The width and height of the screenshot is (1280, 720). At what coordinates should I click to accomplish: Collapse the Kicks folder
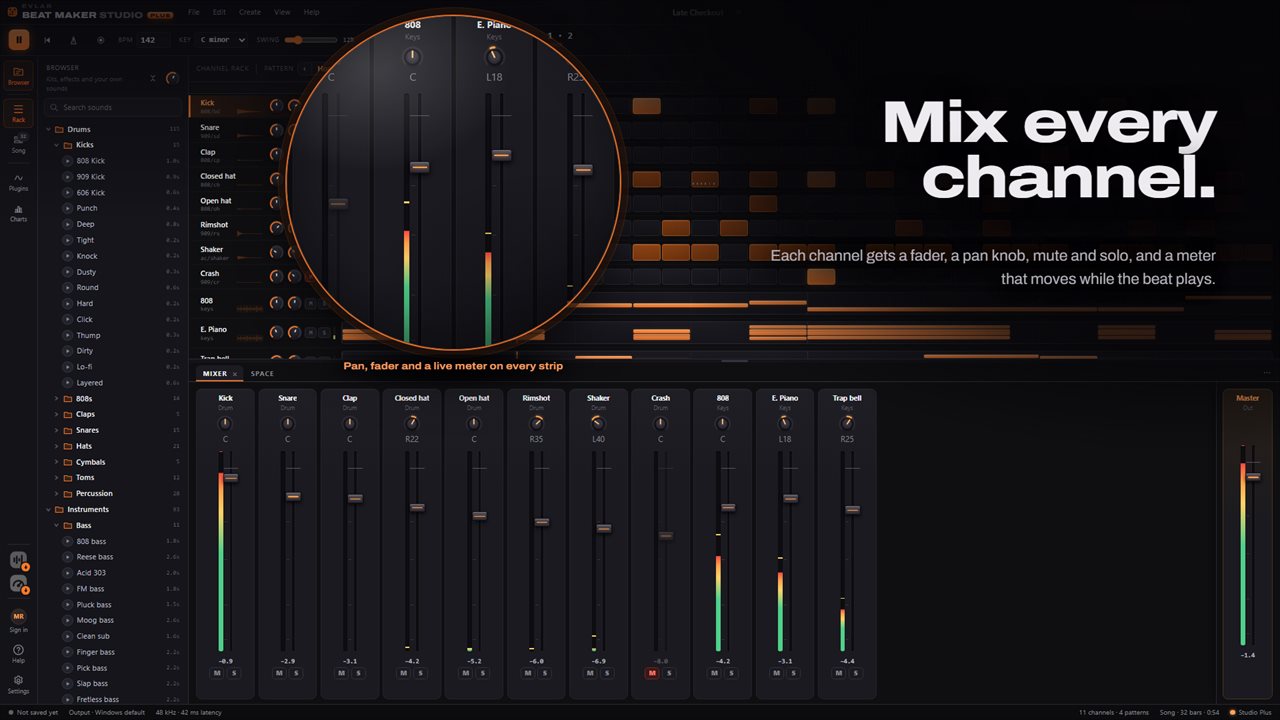click(x=56, y=145)
